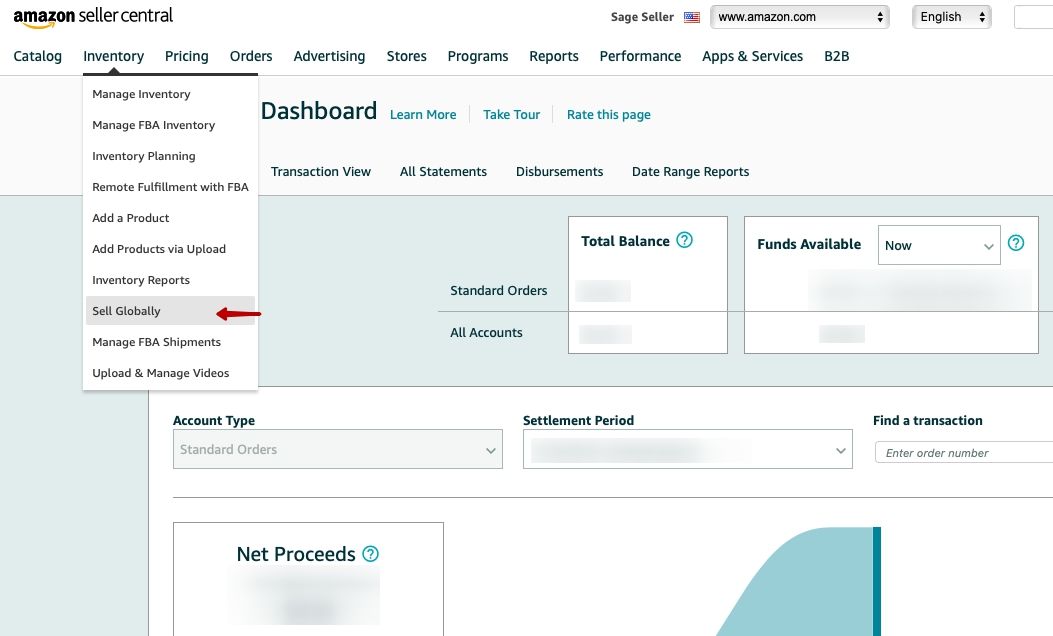Switch to the Transaction View tab
Viewport: 1053px width, 636px height.
(321, 172)
